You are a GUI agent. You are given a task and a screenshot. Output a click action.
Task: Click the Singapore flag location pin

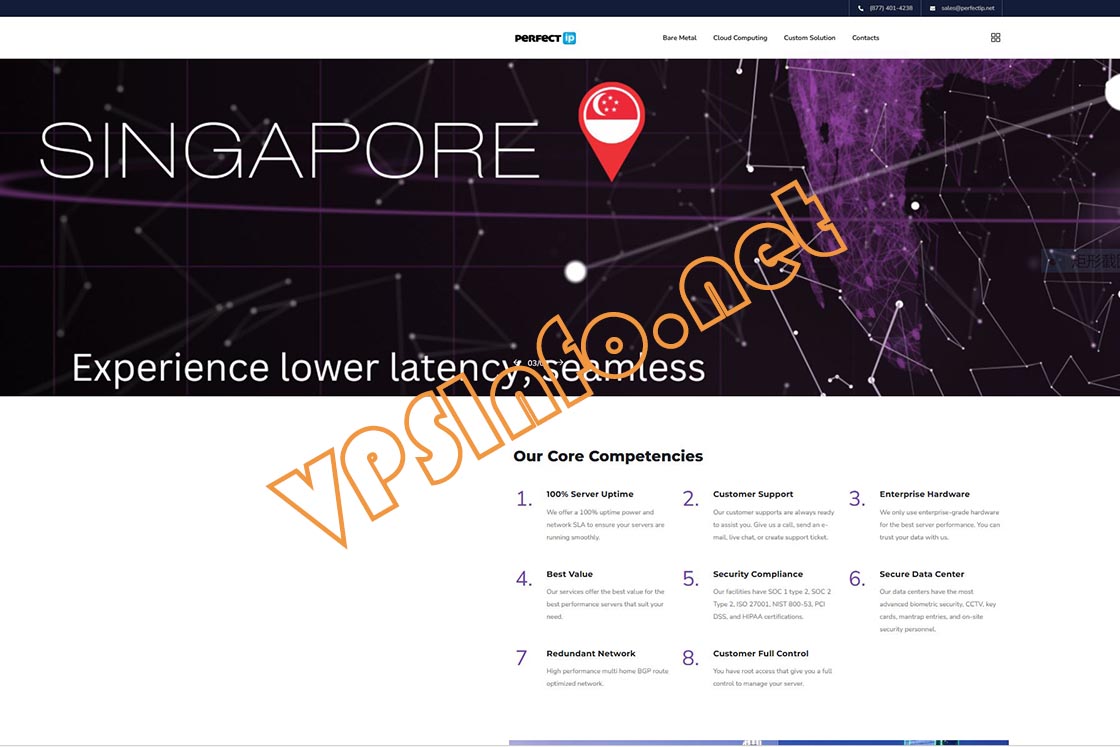click(611, 131)
